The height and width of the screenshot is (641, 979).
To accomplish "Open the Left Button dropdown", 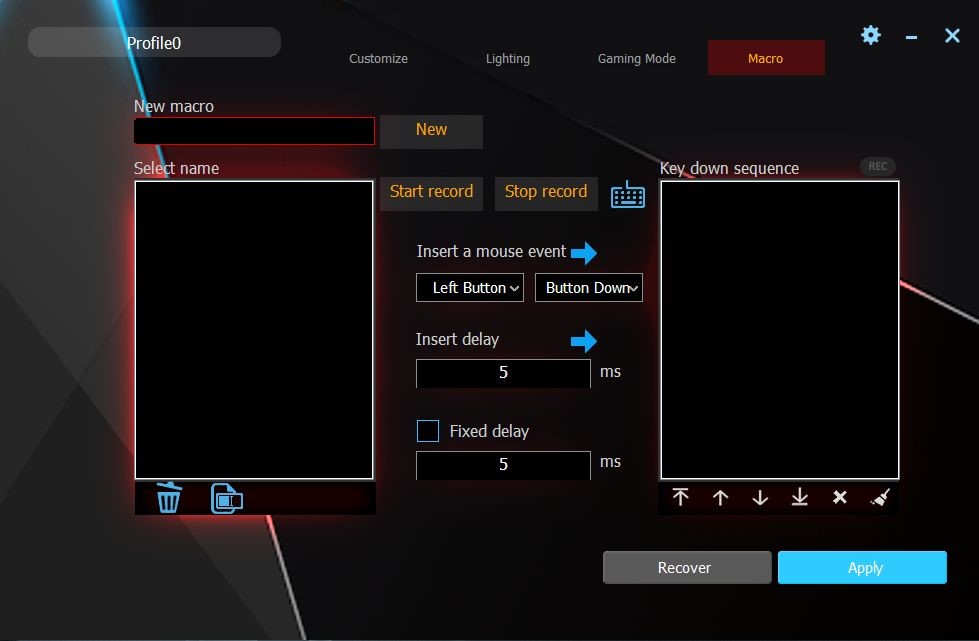I will click(x=470, y=288).
